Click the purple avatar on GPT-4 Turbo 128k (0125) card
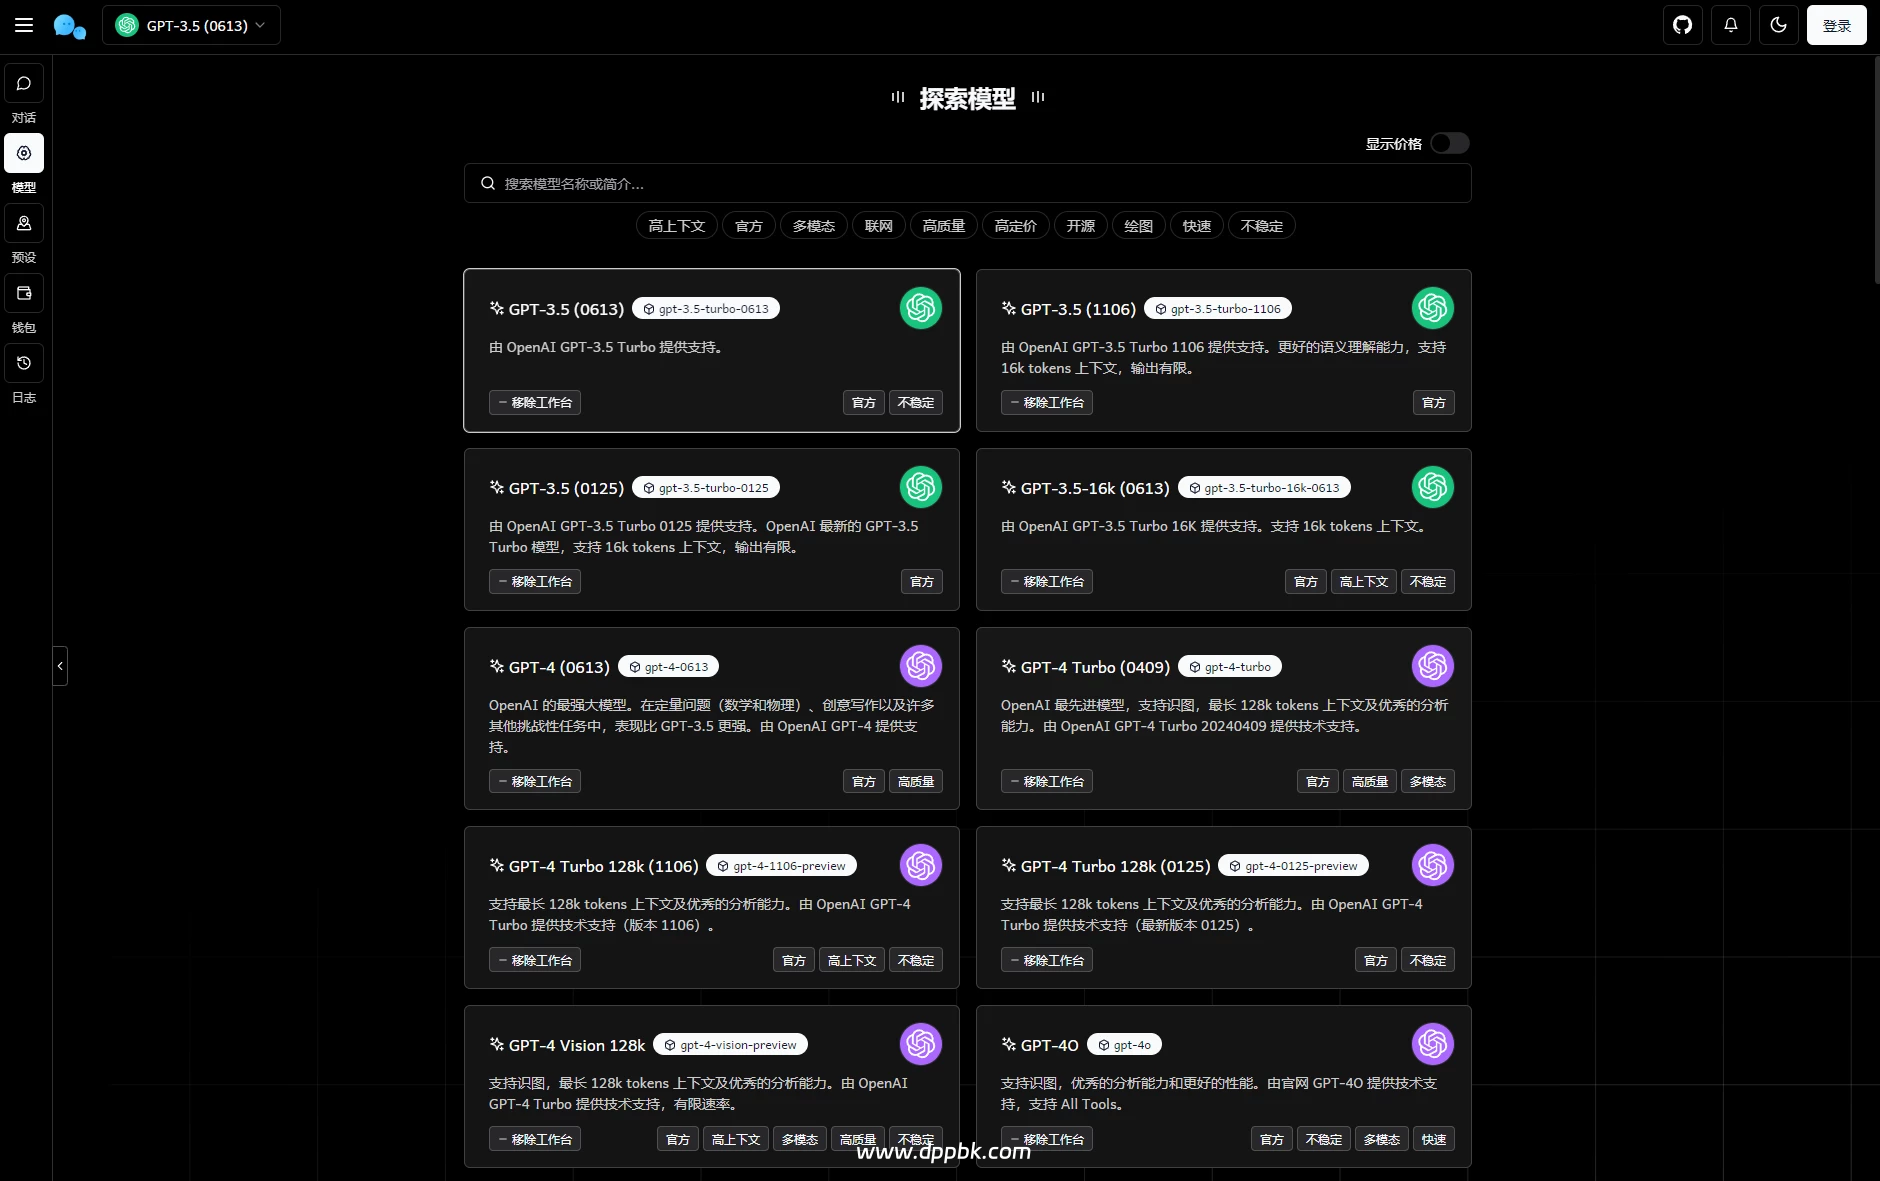The height and width of the screenshot is (1181, 1880). [1433, 865]
